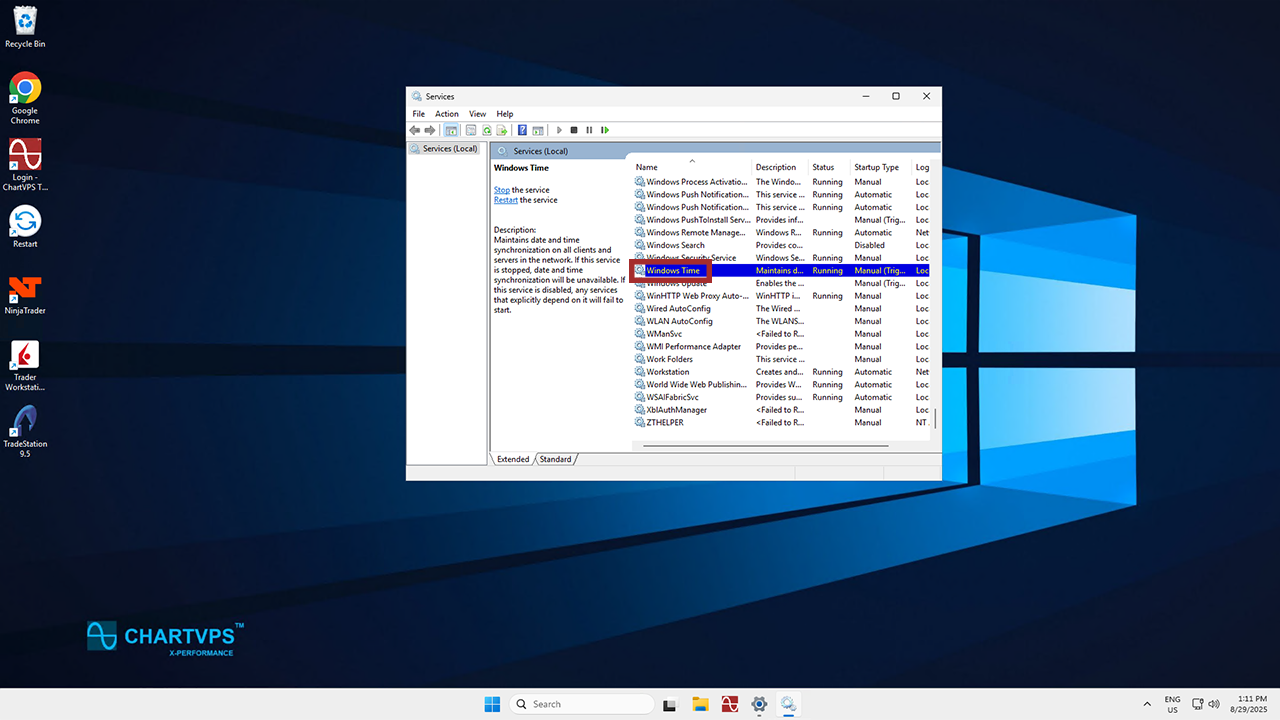This screenshot has width=1280, height=720.
Task: Click the Restart Service toolbar icon
Action: click(605, 130)
